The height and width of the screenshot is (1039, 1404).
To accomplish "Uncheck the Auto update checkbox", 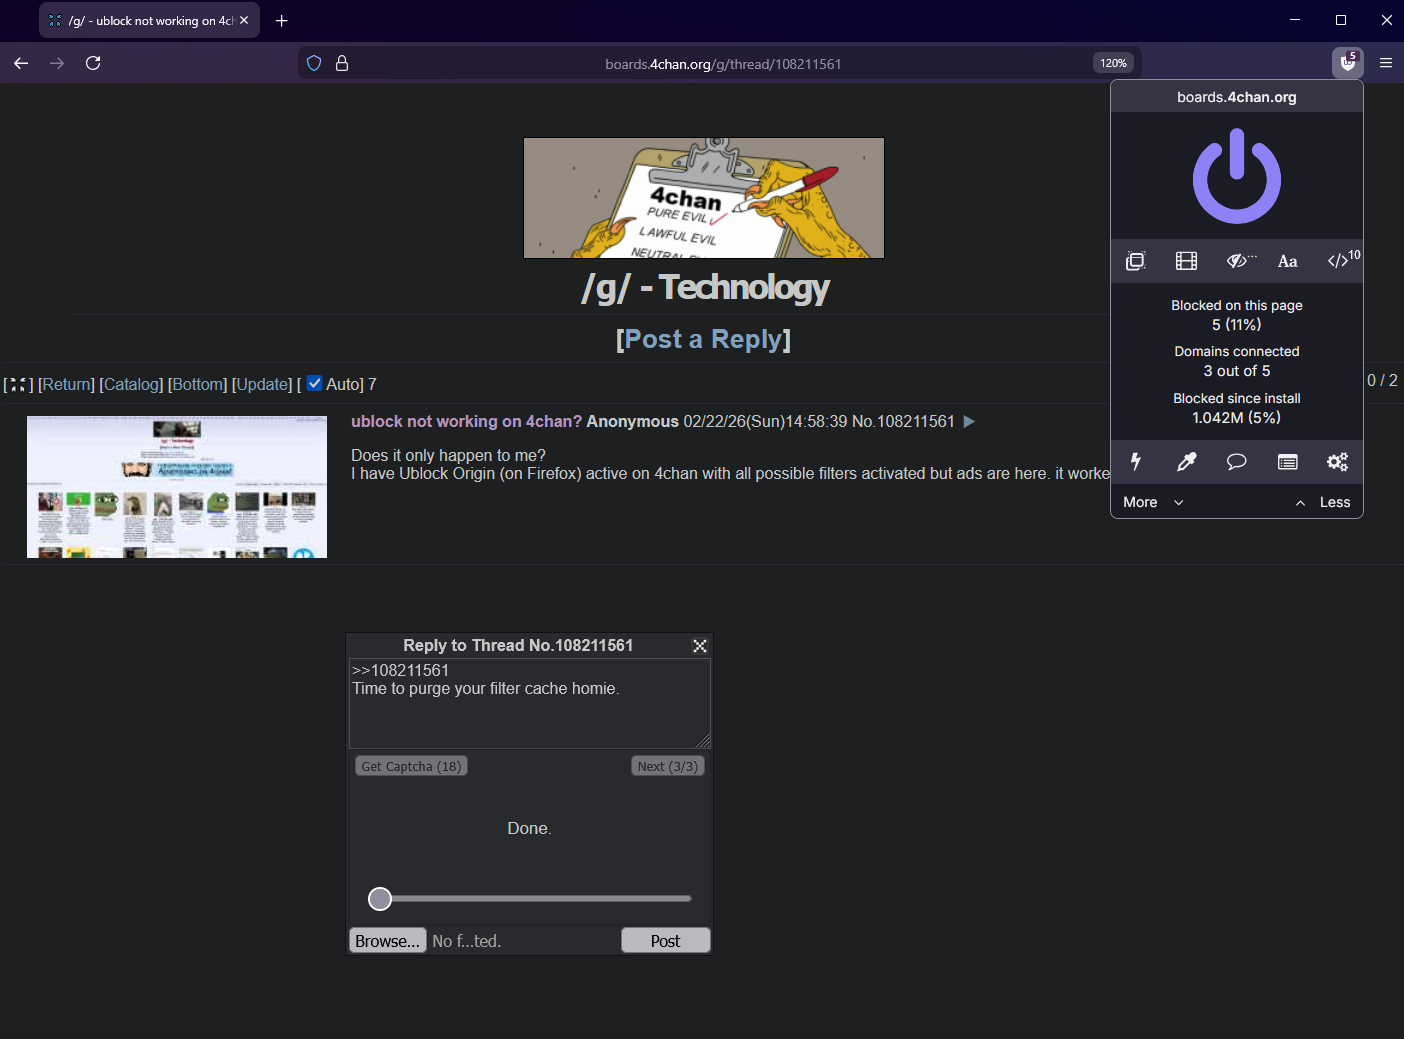I will tap(314, 383).
